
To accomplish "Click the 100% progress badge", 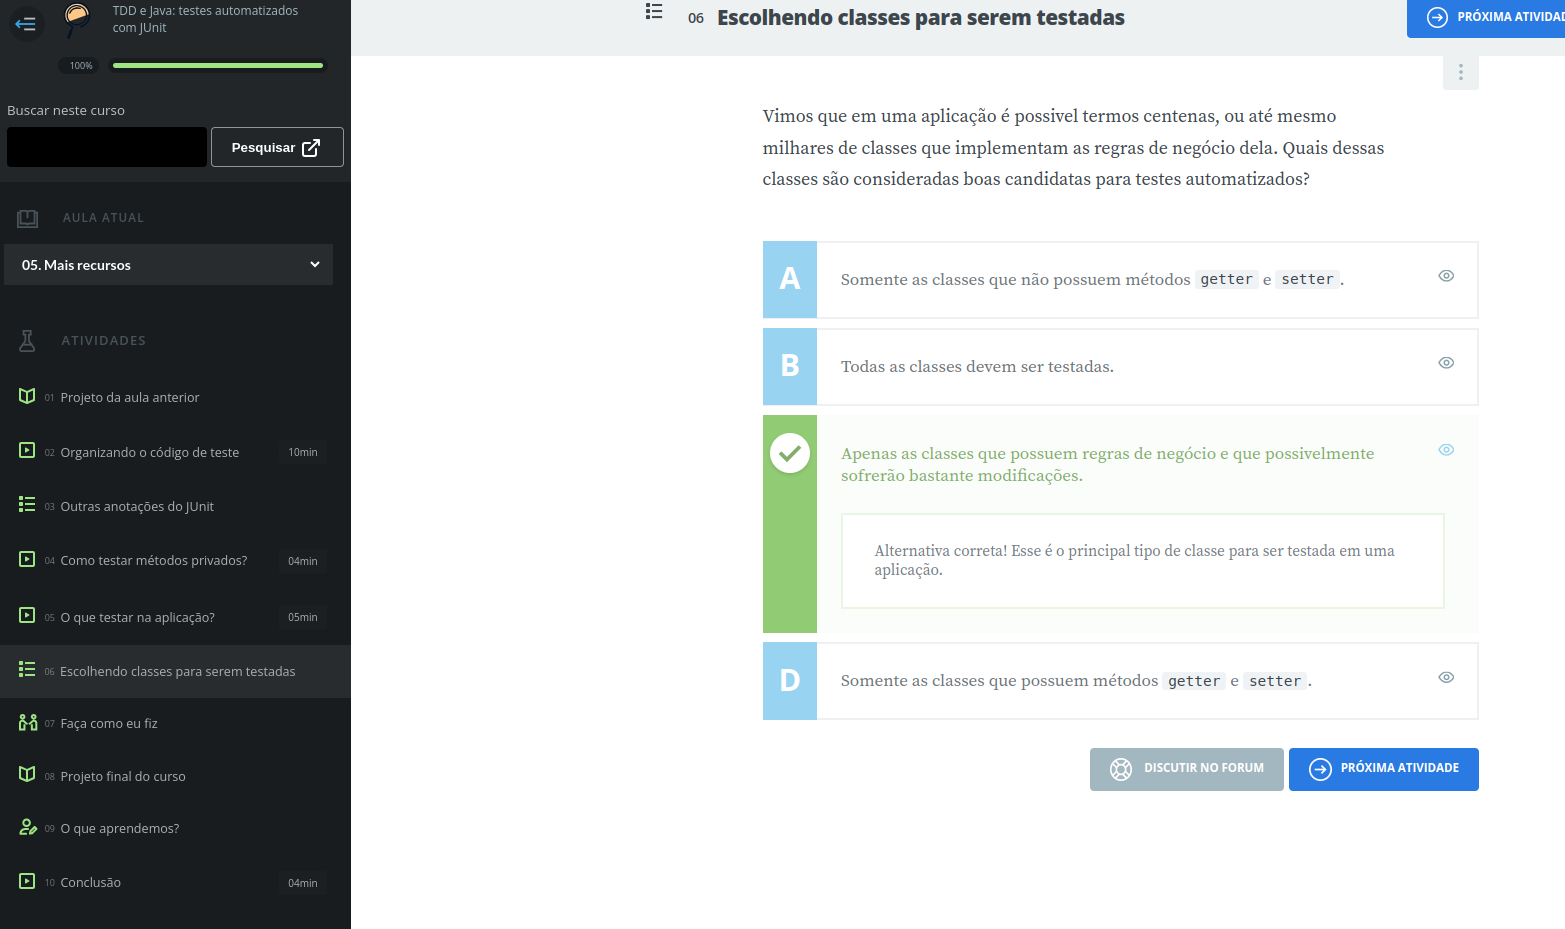I will tap(81, 65).
